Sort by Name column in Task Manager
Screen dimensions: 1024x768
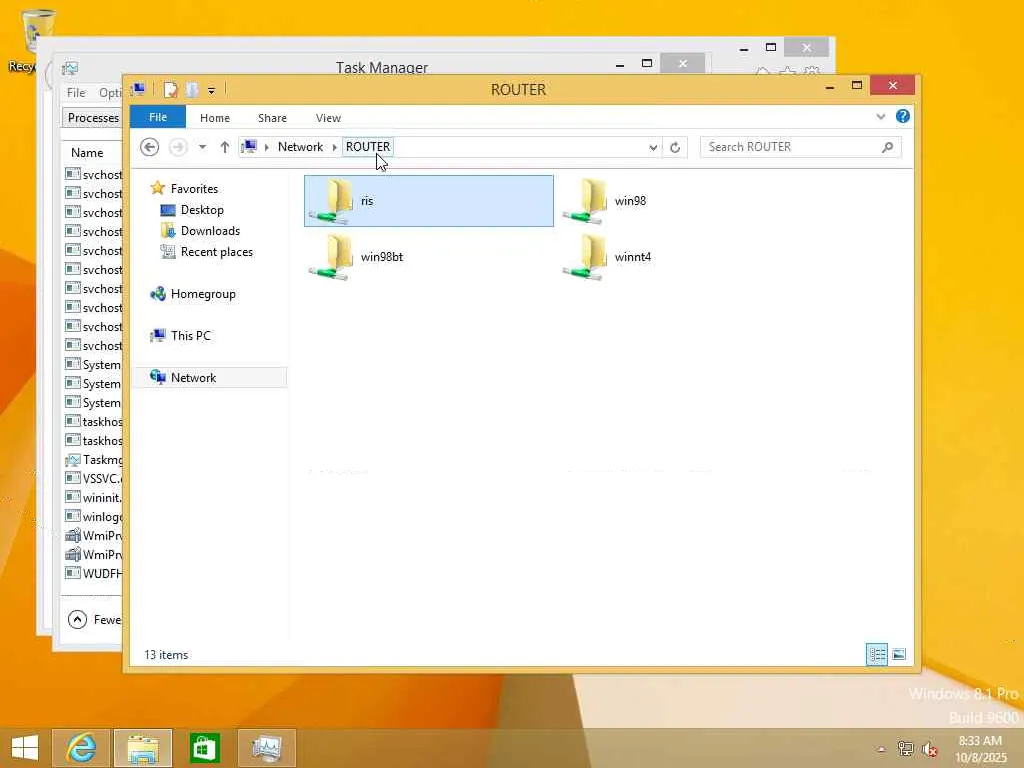click(x=87, y=153)
